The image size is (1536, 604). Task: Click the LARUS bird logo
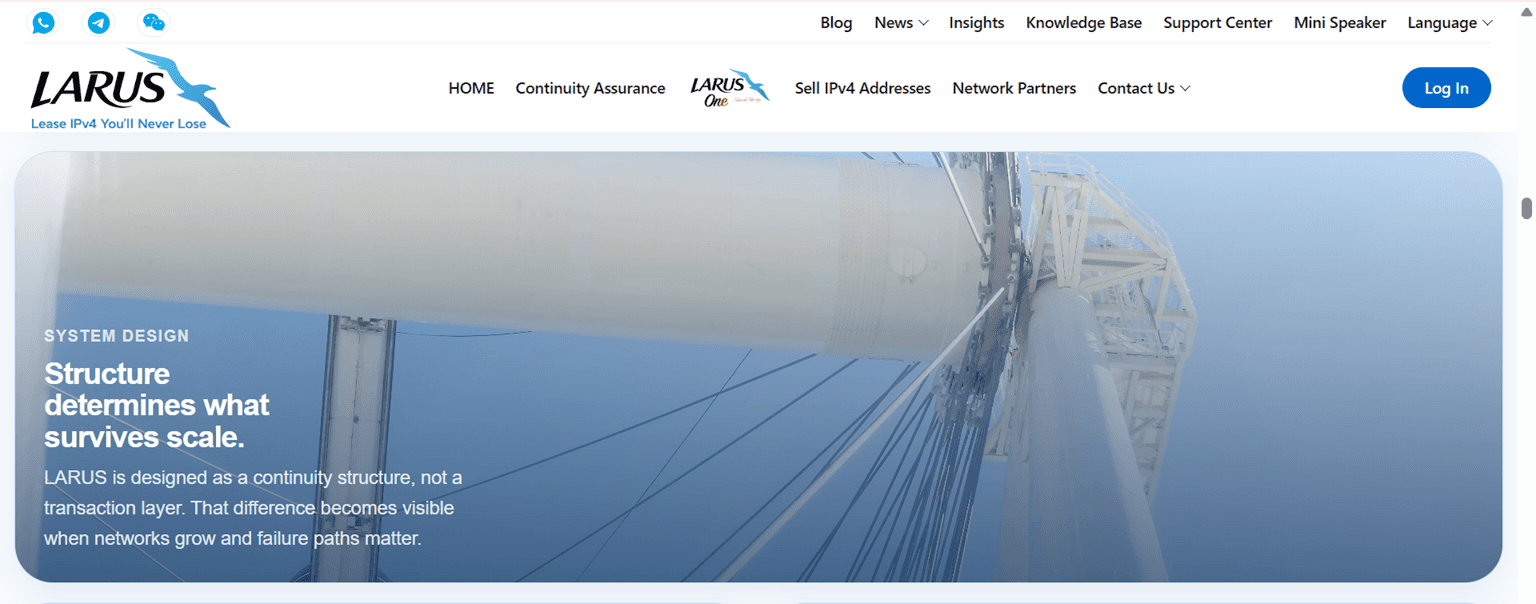click(130, 88)
